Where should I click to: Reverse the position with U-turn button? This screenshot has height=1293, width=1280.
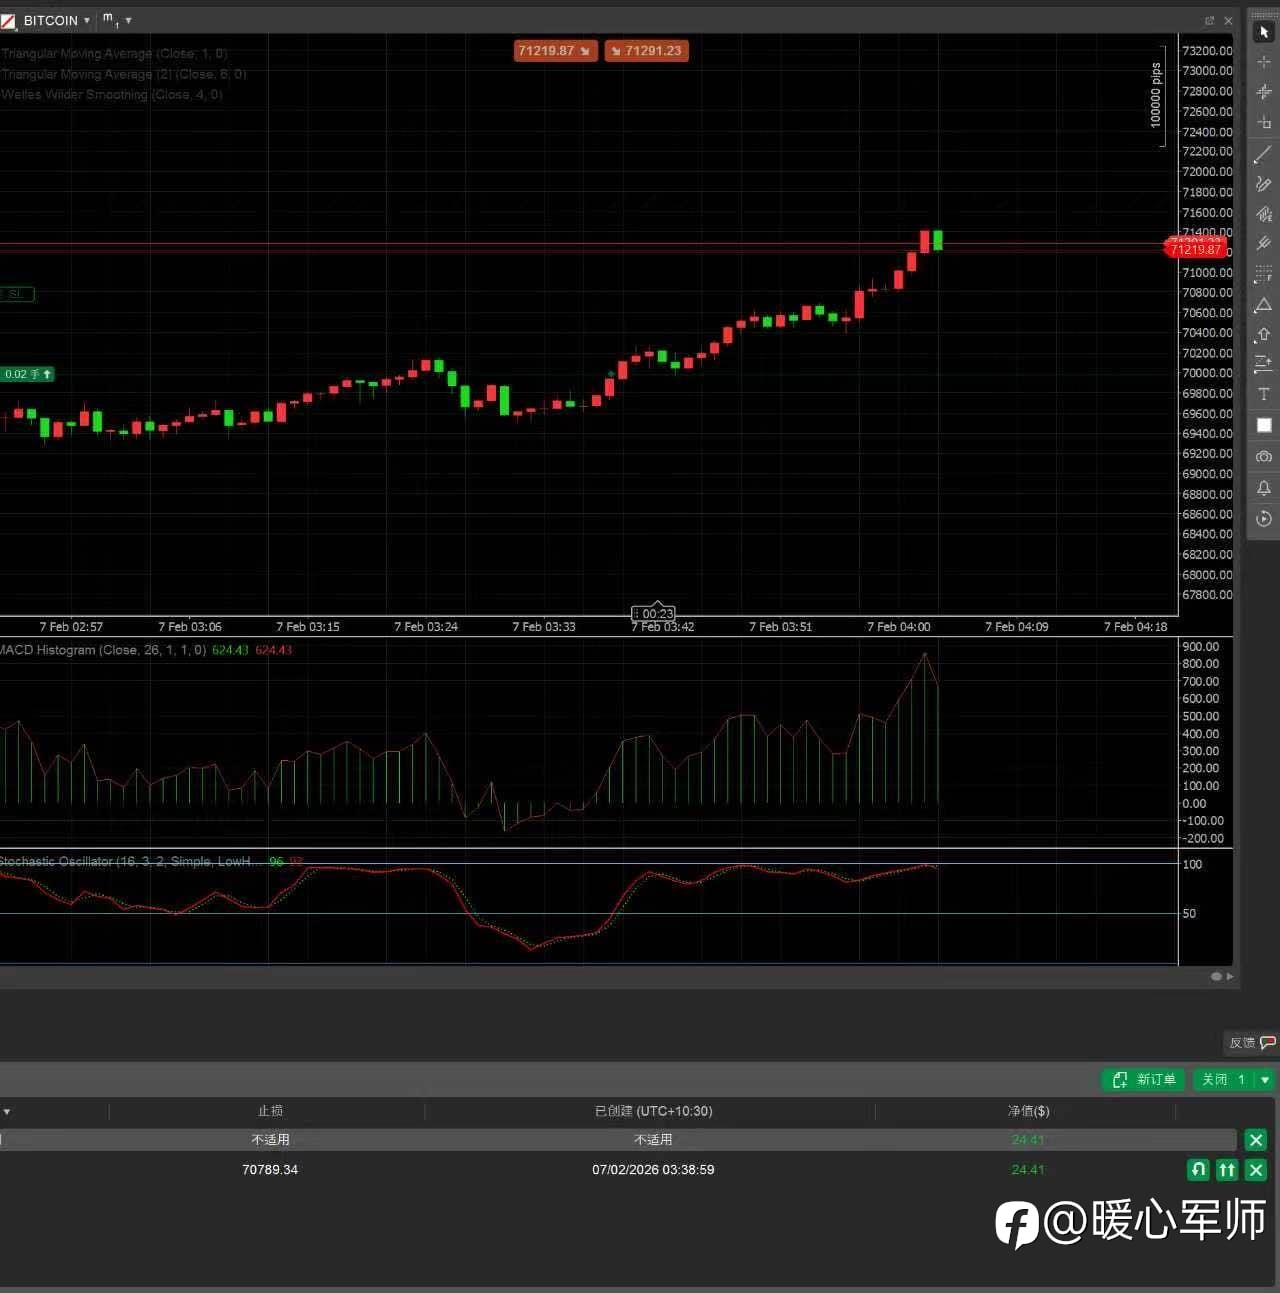(x=1198, y=1169)
